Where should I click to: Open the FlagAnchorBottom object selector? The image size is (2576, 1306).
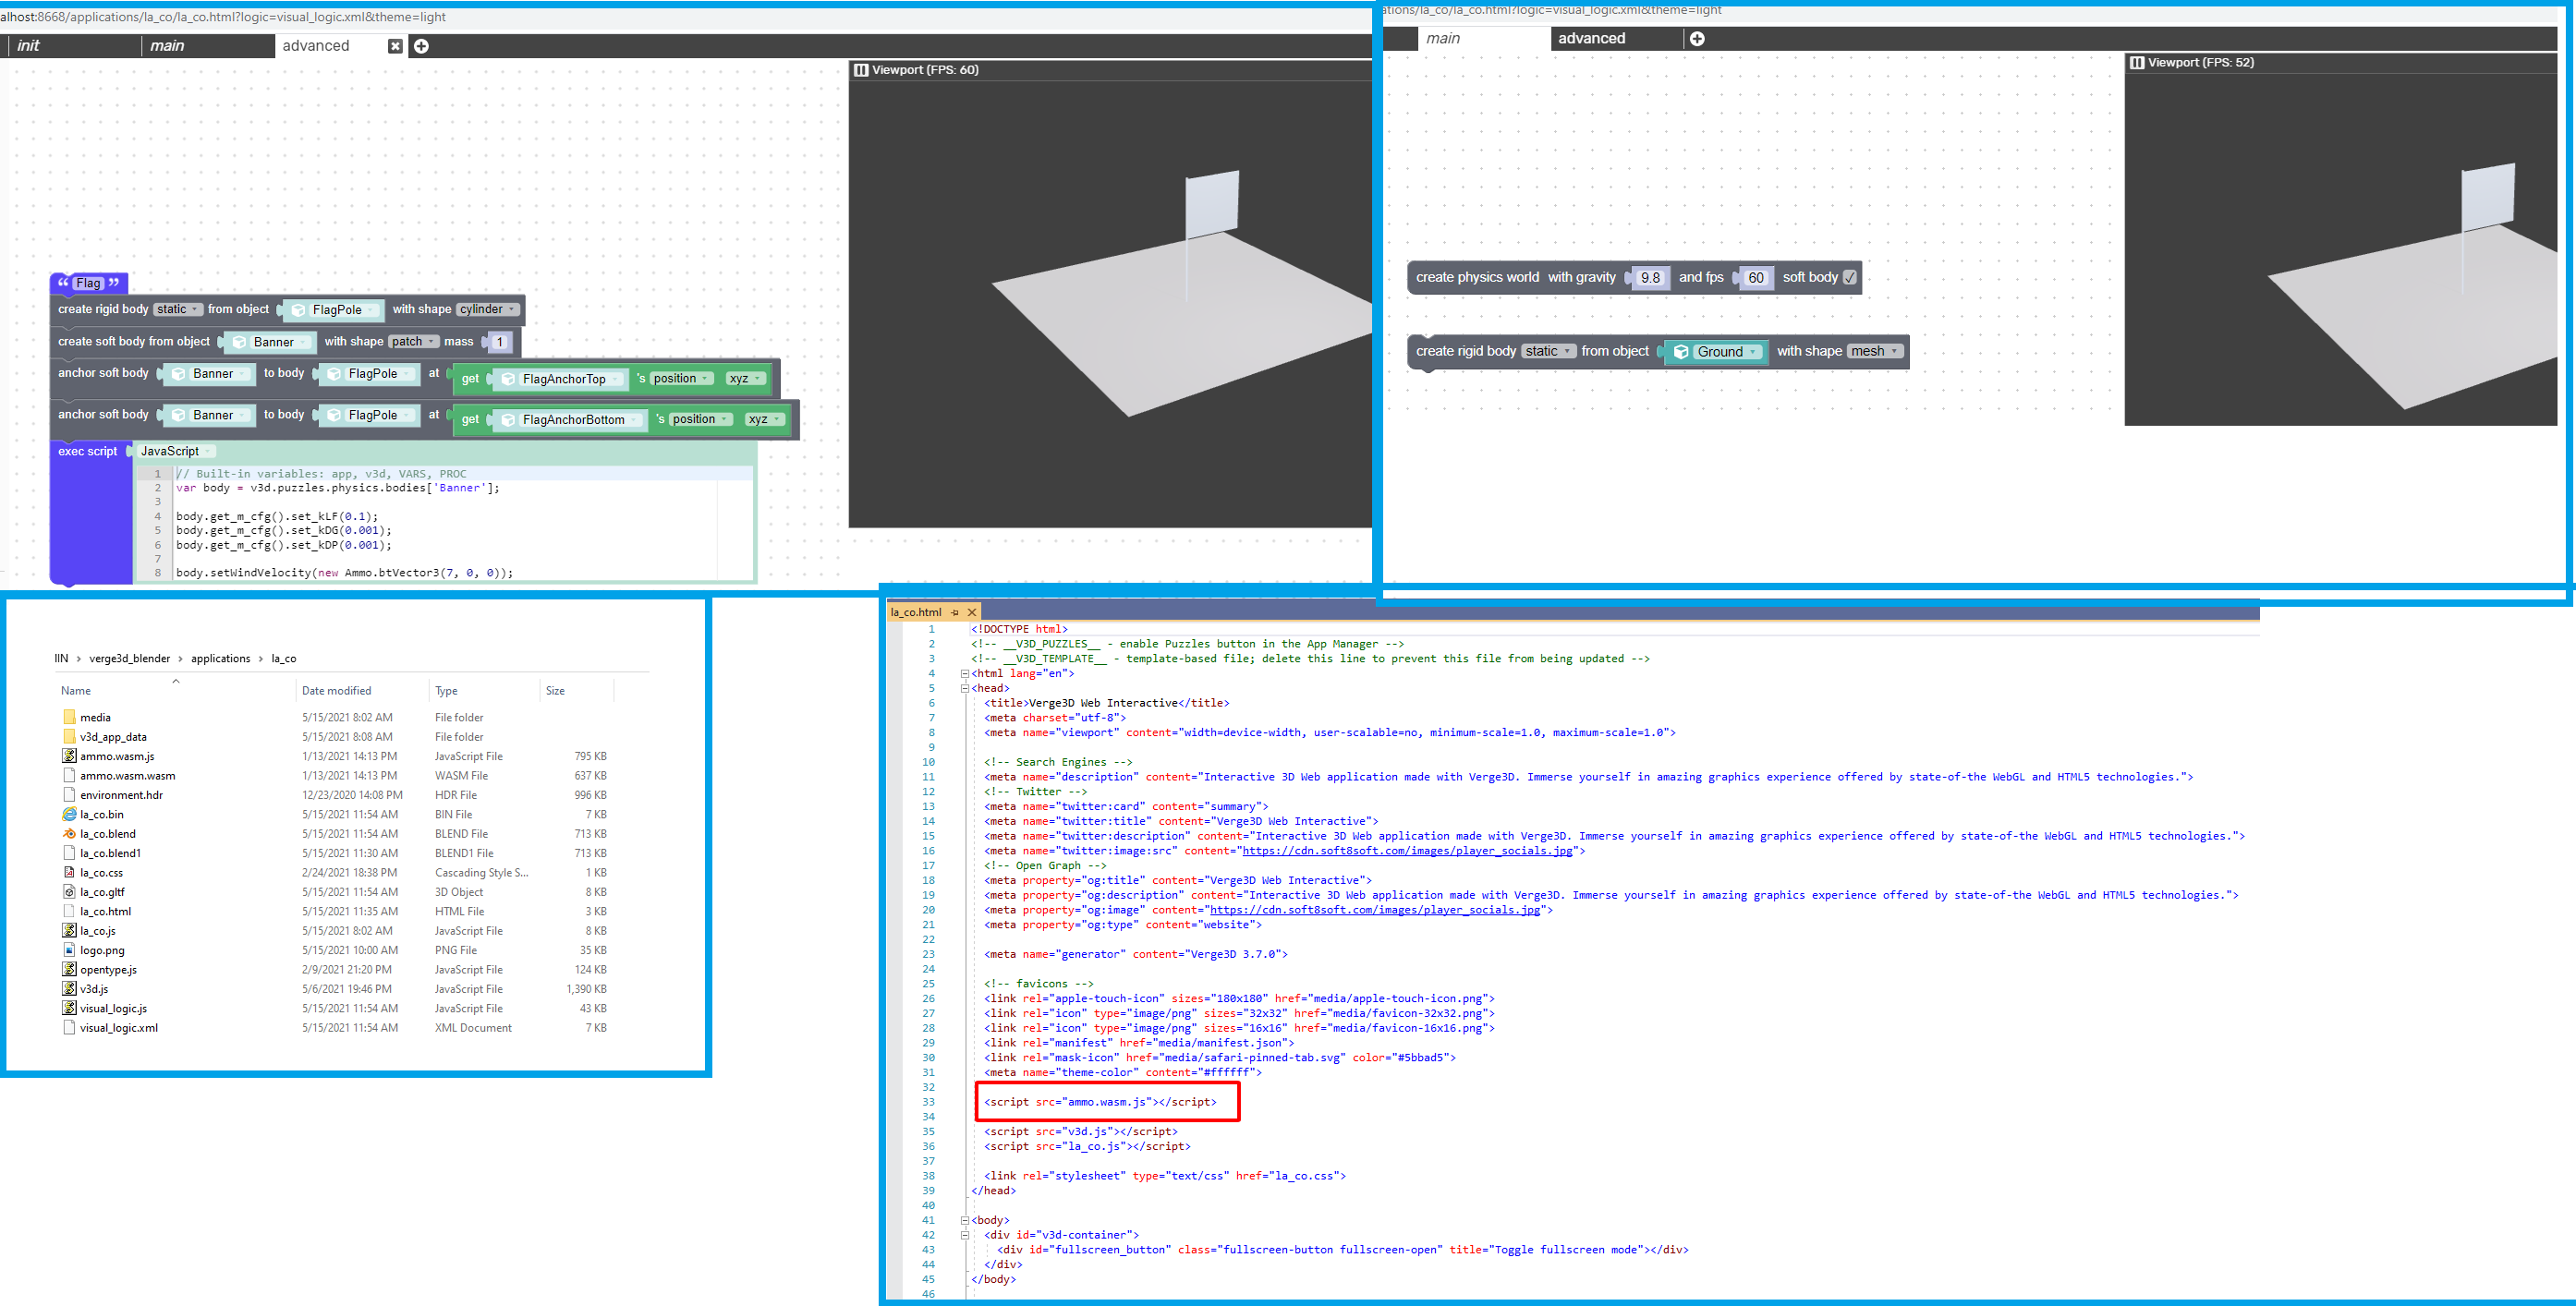[x=571, y=420]
